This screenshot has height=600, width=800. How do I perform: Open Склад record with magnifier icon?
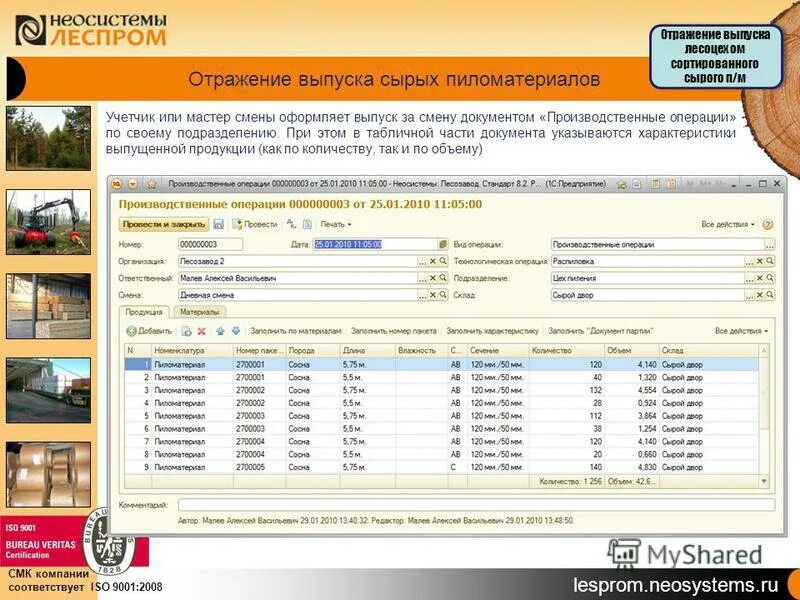769,295
